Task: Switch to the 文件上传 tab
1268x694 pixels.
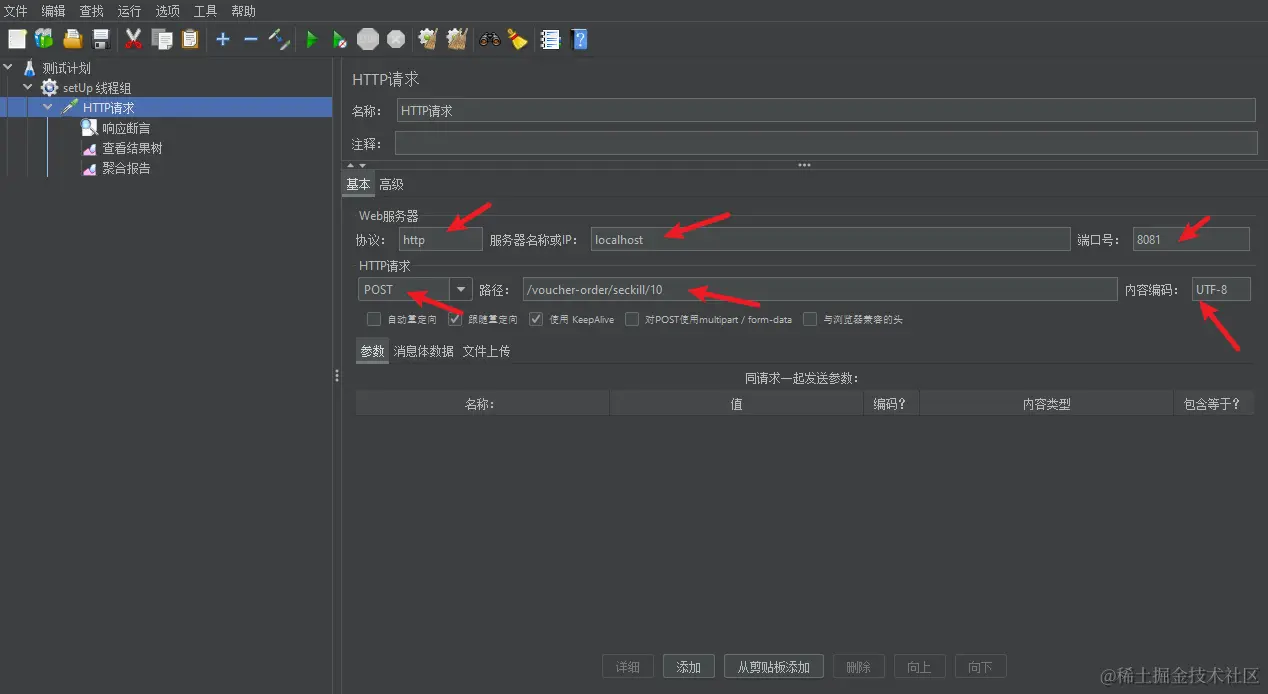Action: click(486, 351)
